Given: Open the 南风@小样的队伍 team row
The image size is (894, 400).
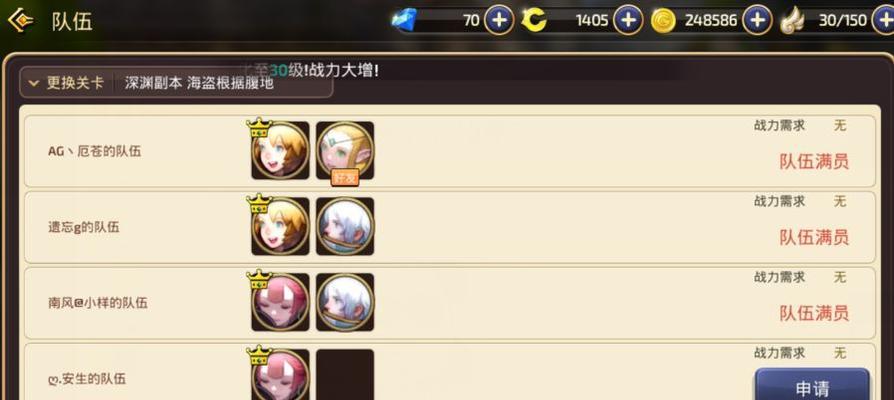Looking at the screenshot, I should [450, 303].
